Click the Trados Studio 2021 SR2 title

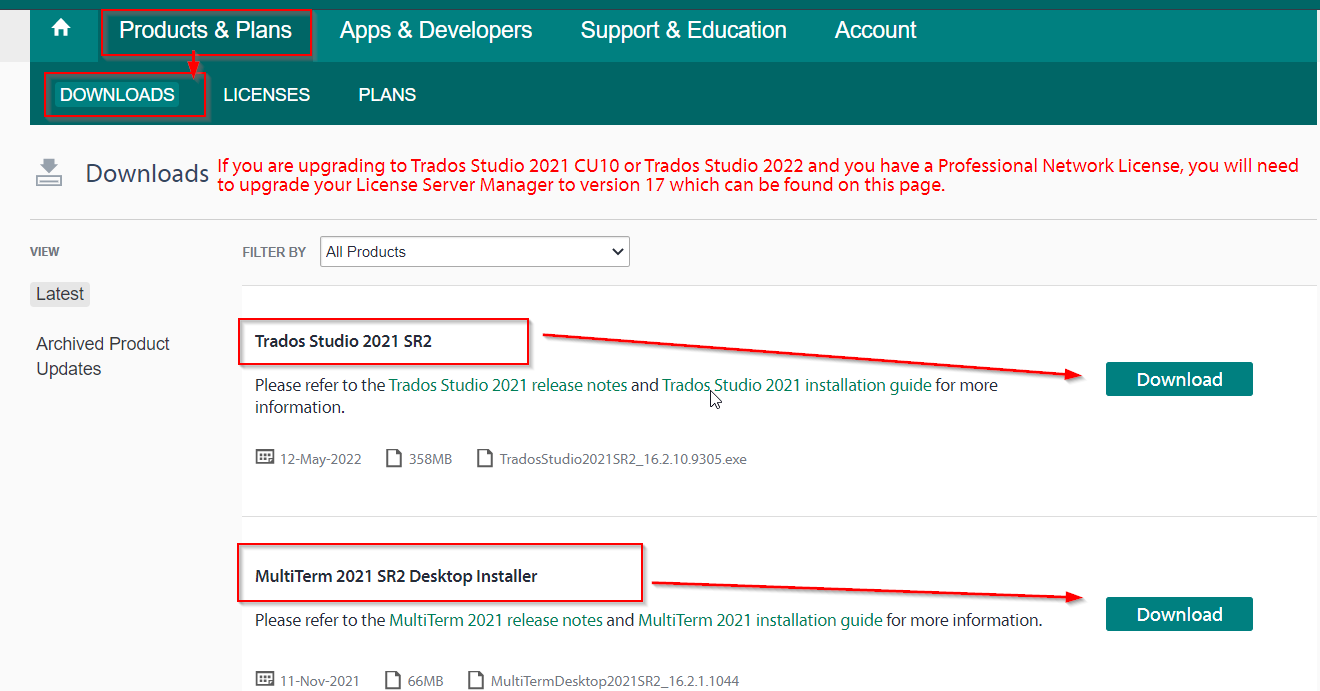point(343,341)
